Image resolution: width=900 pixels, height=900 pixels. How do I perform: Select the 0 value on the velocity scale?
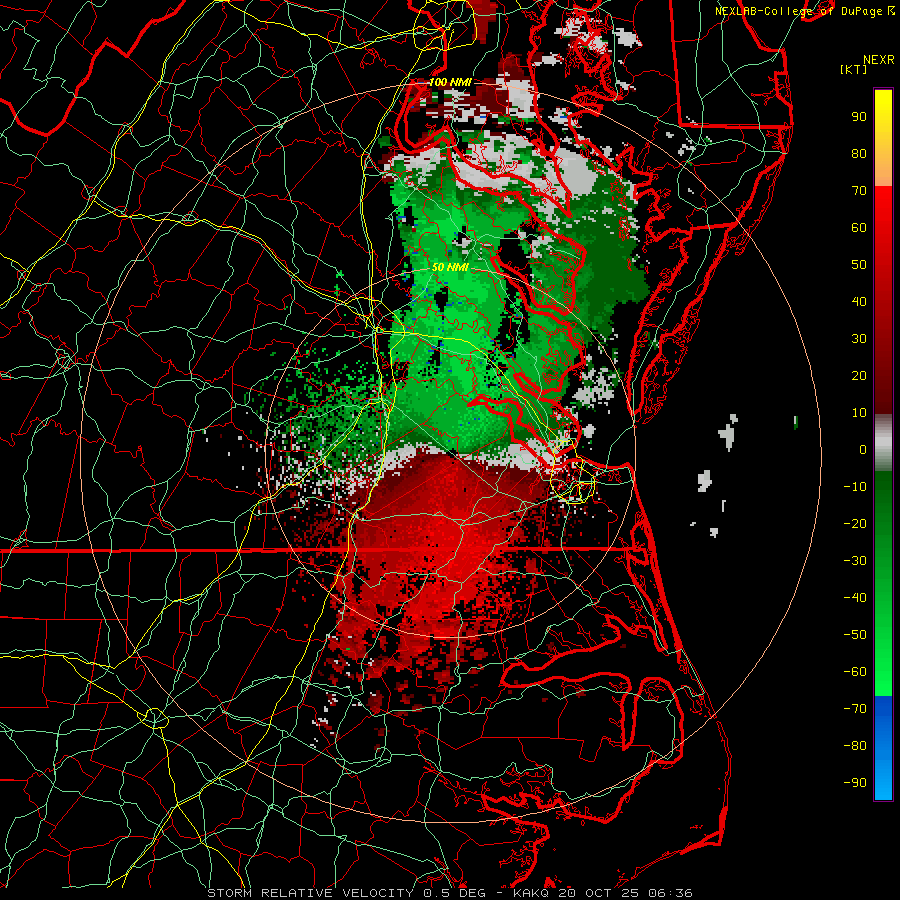pos(863,449)
